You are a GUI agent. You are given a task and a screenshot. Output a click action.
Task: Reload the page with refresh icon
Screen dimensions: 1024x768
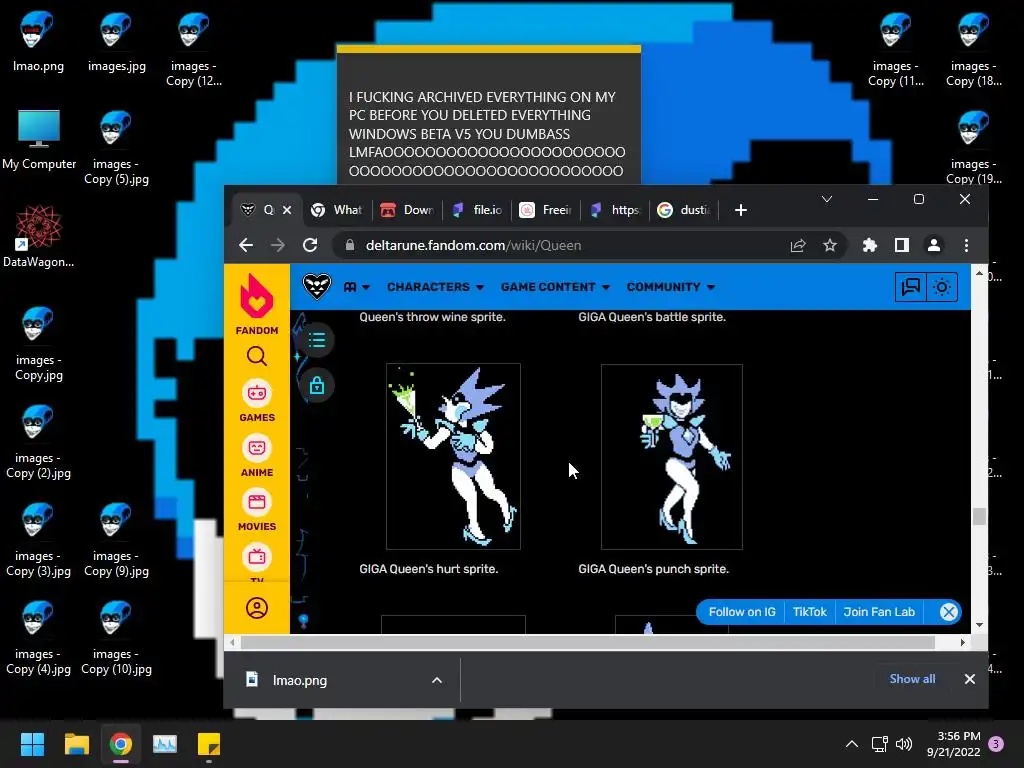pos(310,246)
